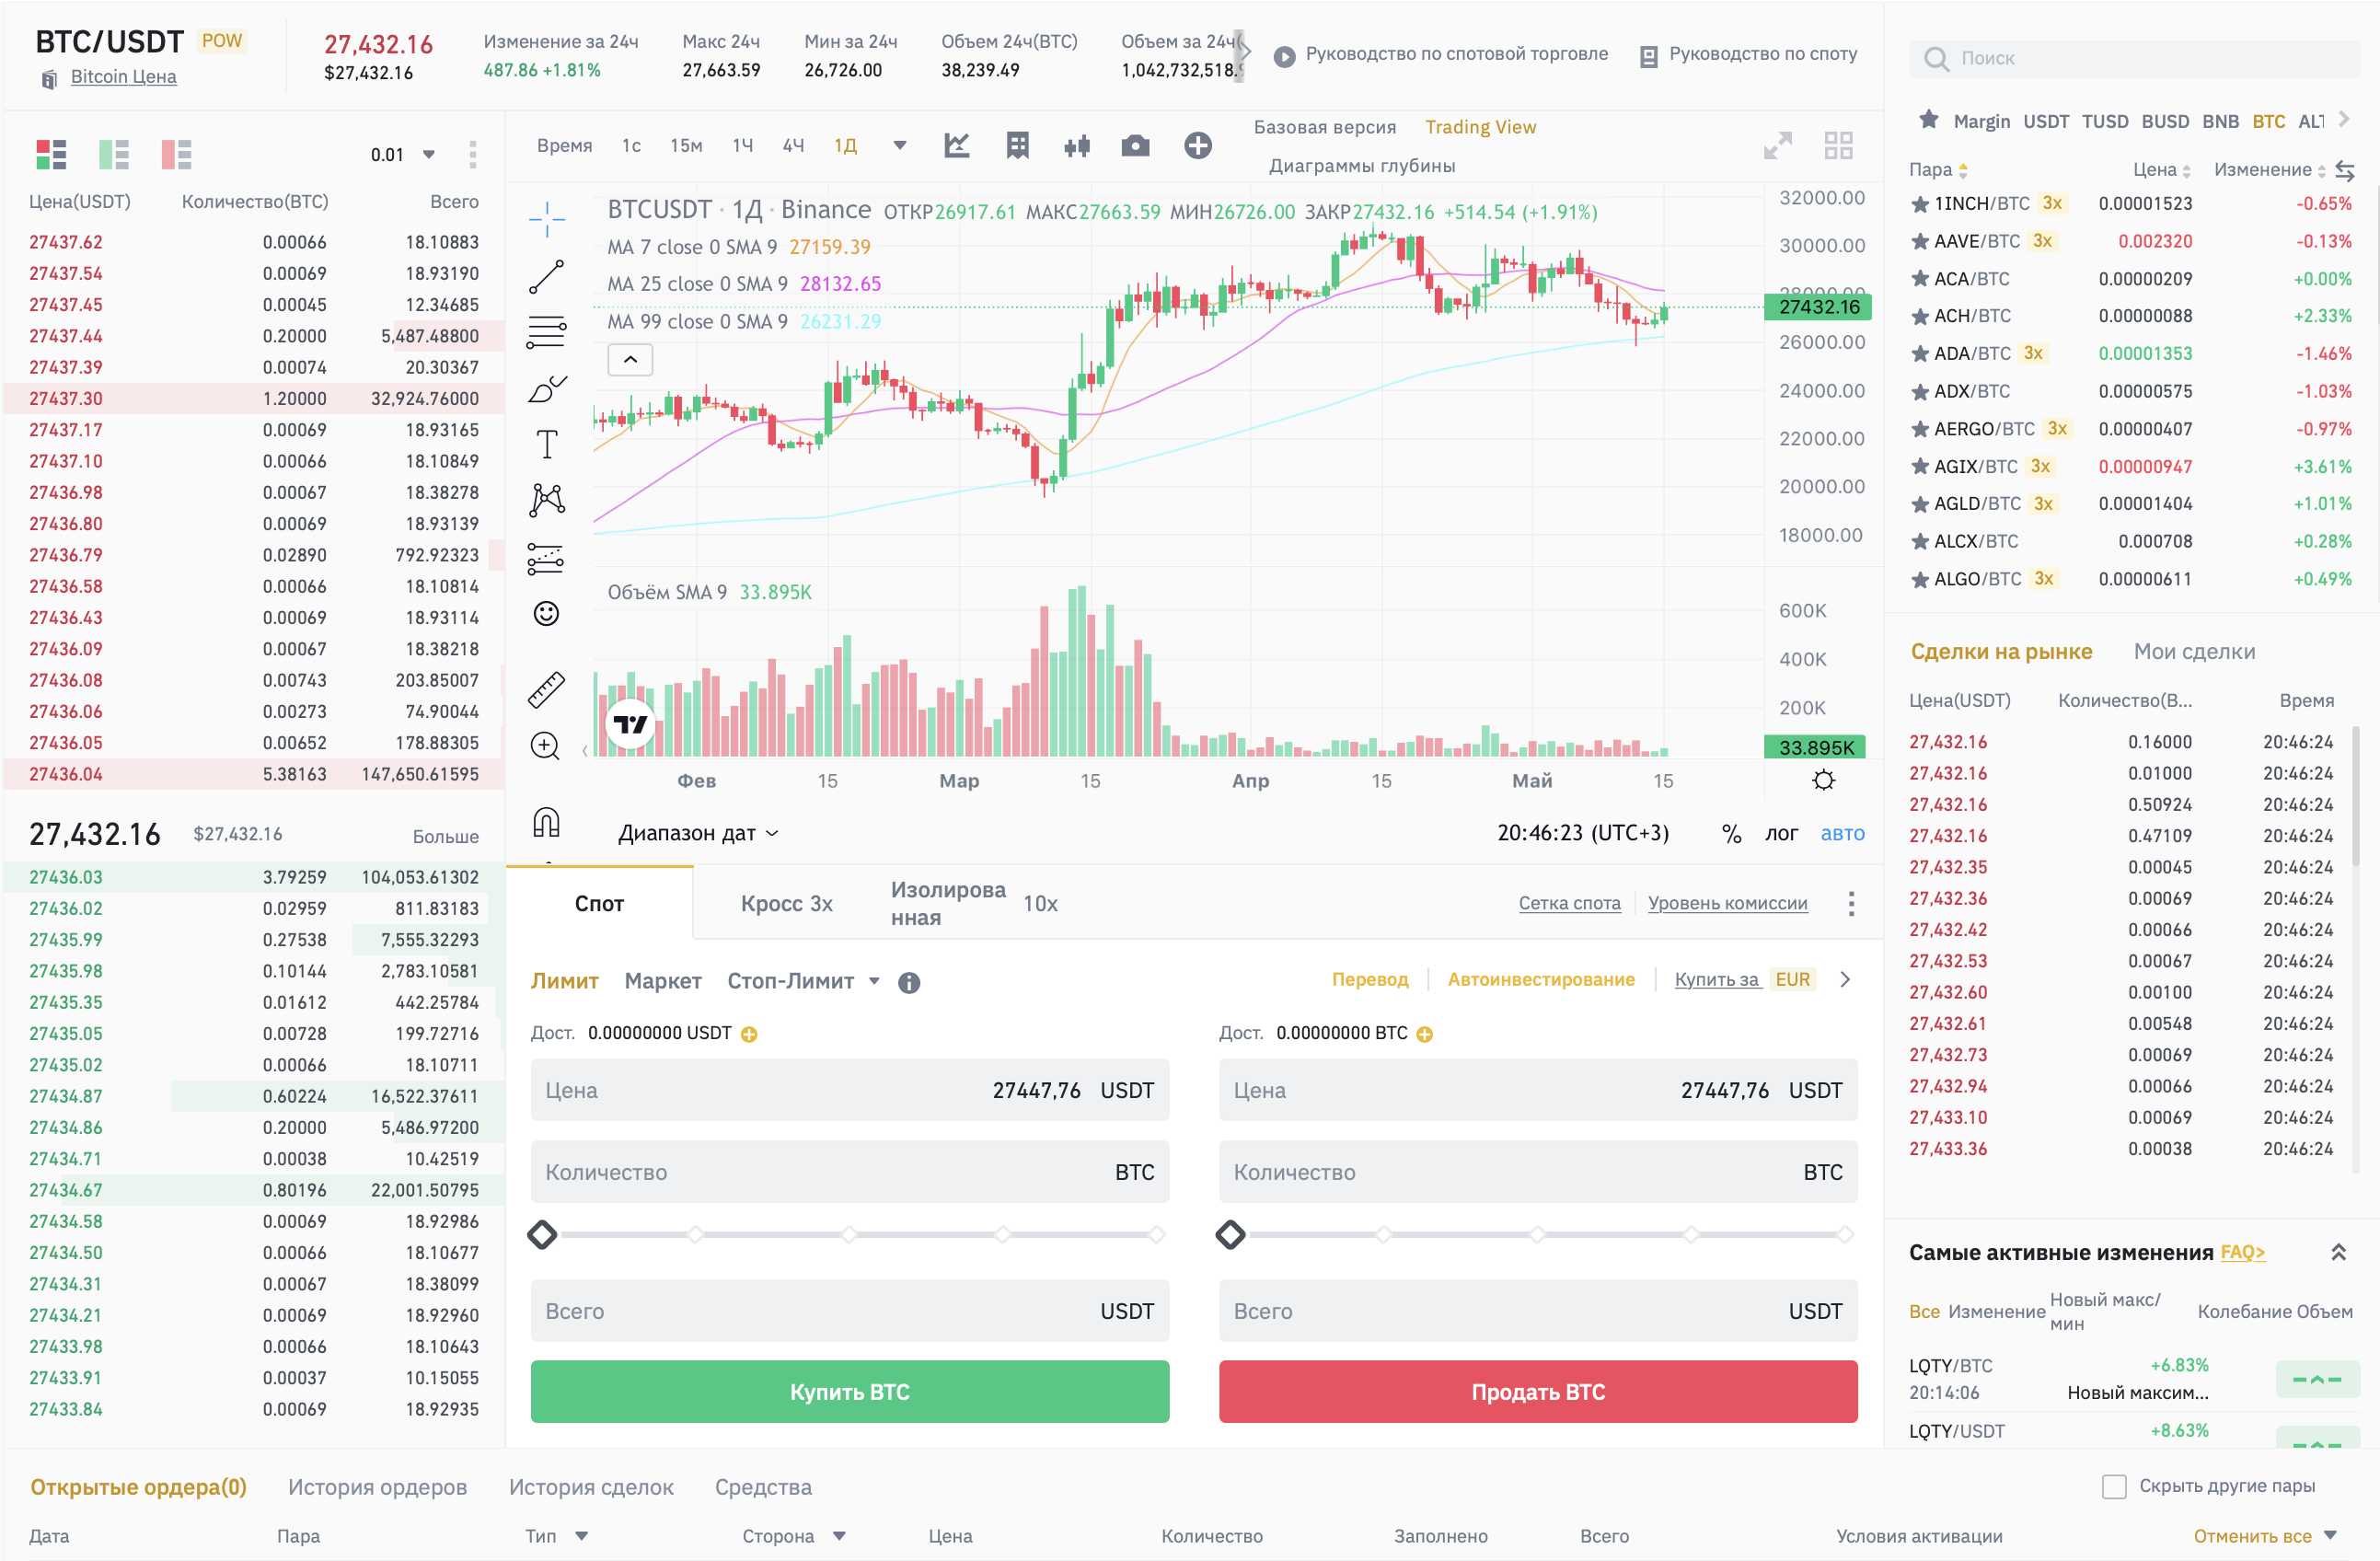Check the "Скрыть другие пары" checkbox
The height and width of the screenshot is (1561, 2380).
click(x=2114, y=1486)
